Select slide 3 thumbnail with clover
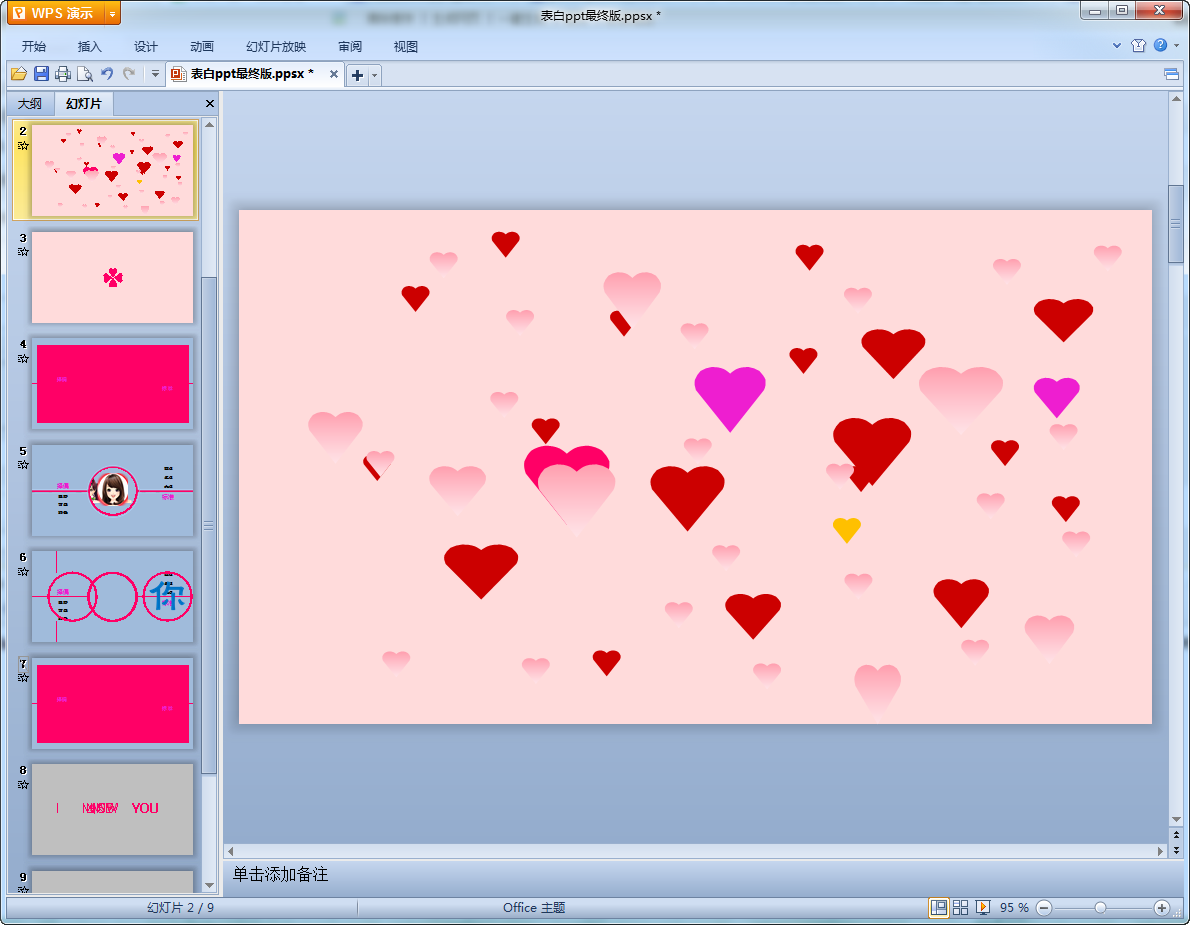 [112, 277]
